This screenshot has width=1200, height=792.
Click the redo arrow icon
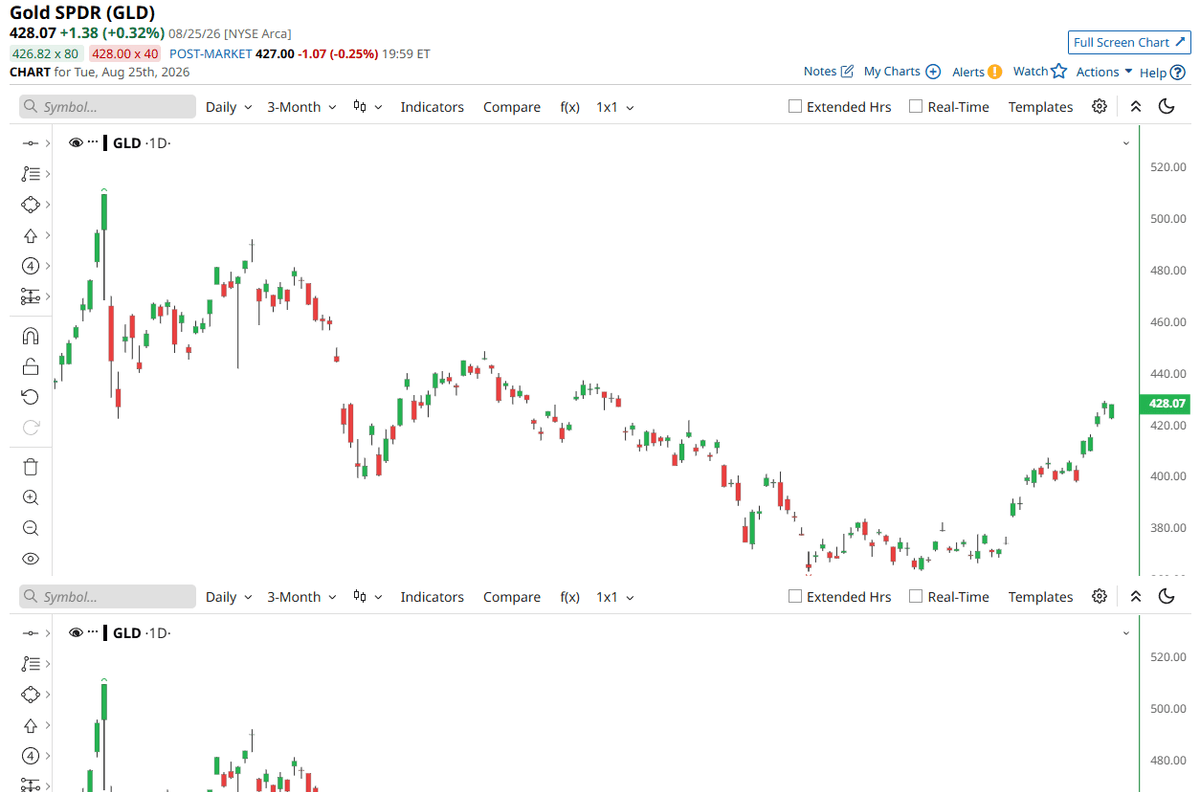30,428
